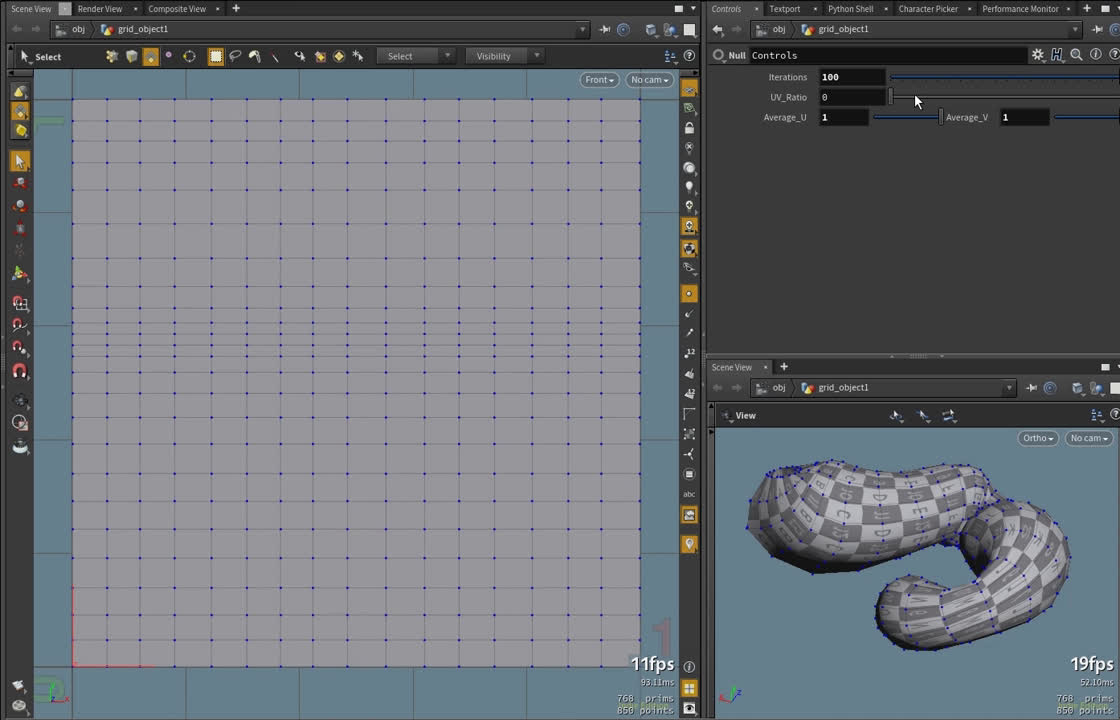Switch to the Render View tab
The width and height of the screenshot is (1120, 720).
pos(100,8)
